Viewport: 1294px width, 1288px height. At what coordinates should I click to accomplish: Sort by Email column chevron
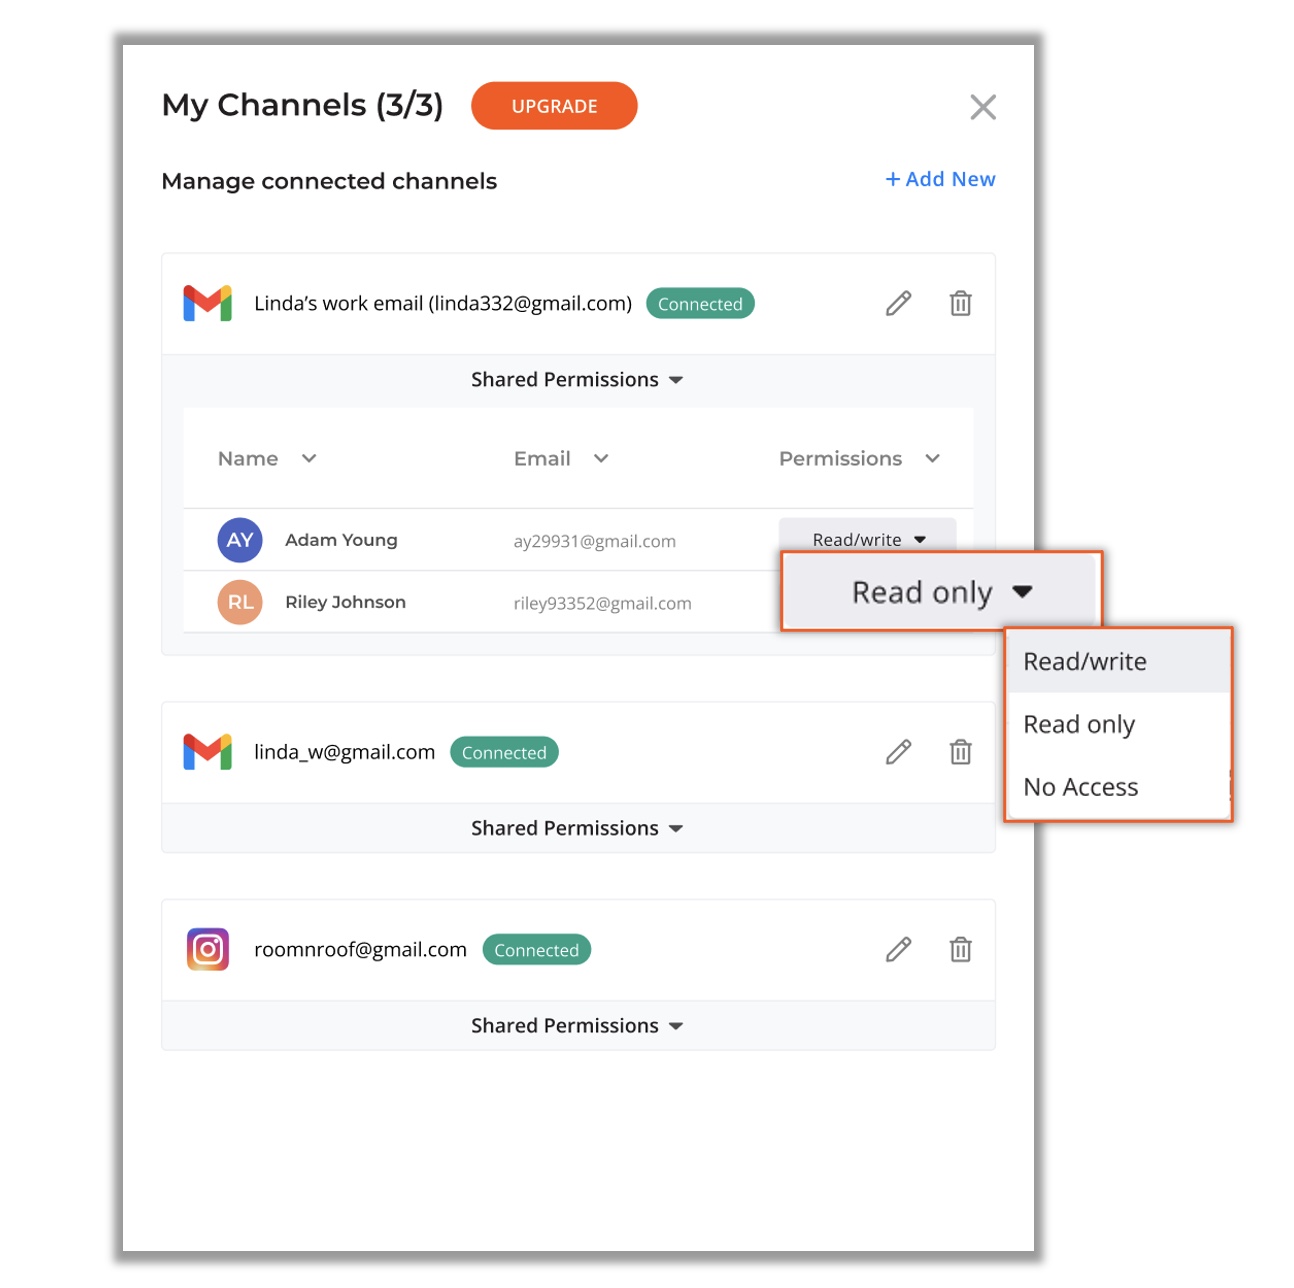click(x=601, y=458)
